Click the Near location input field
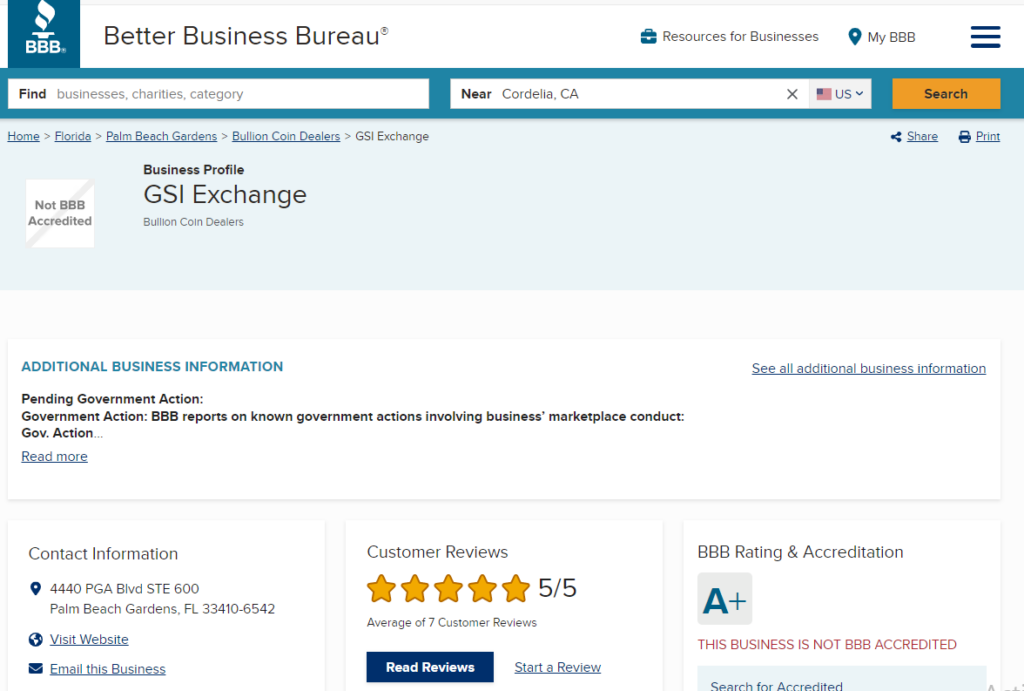The width and height of the screenshot is (1024, 691). pyautogui.click(x=630, y=94)
